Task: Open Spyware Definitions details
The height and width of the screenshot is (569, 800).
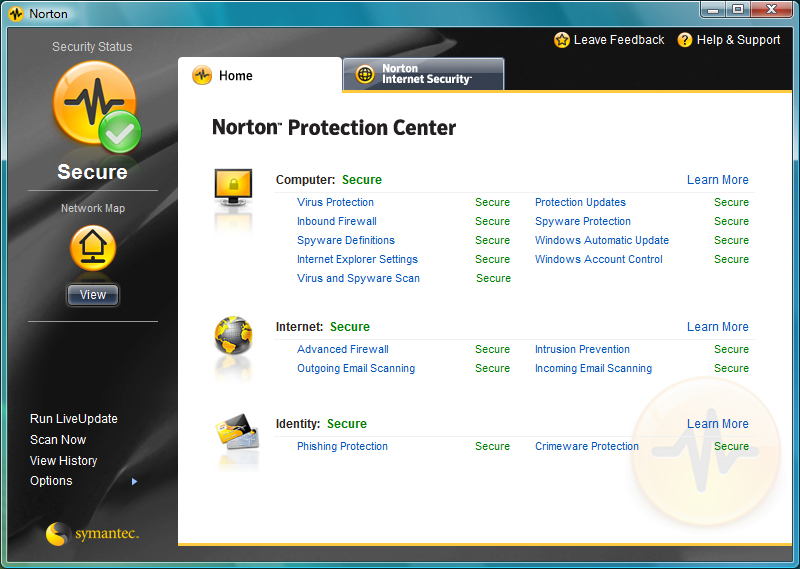Action: (346, 240)
